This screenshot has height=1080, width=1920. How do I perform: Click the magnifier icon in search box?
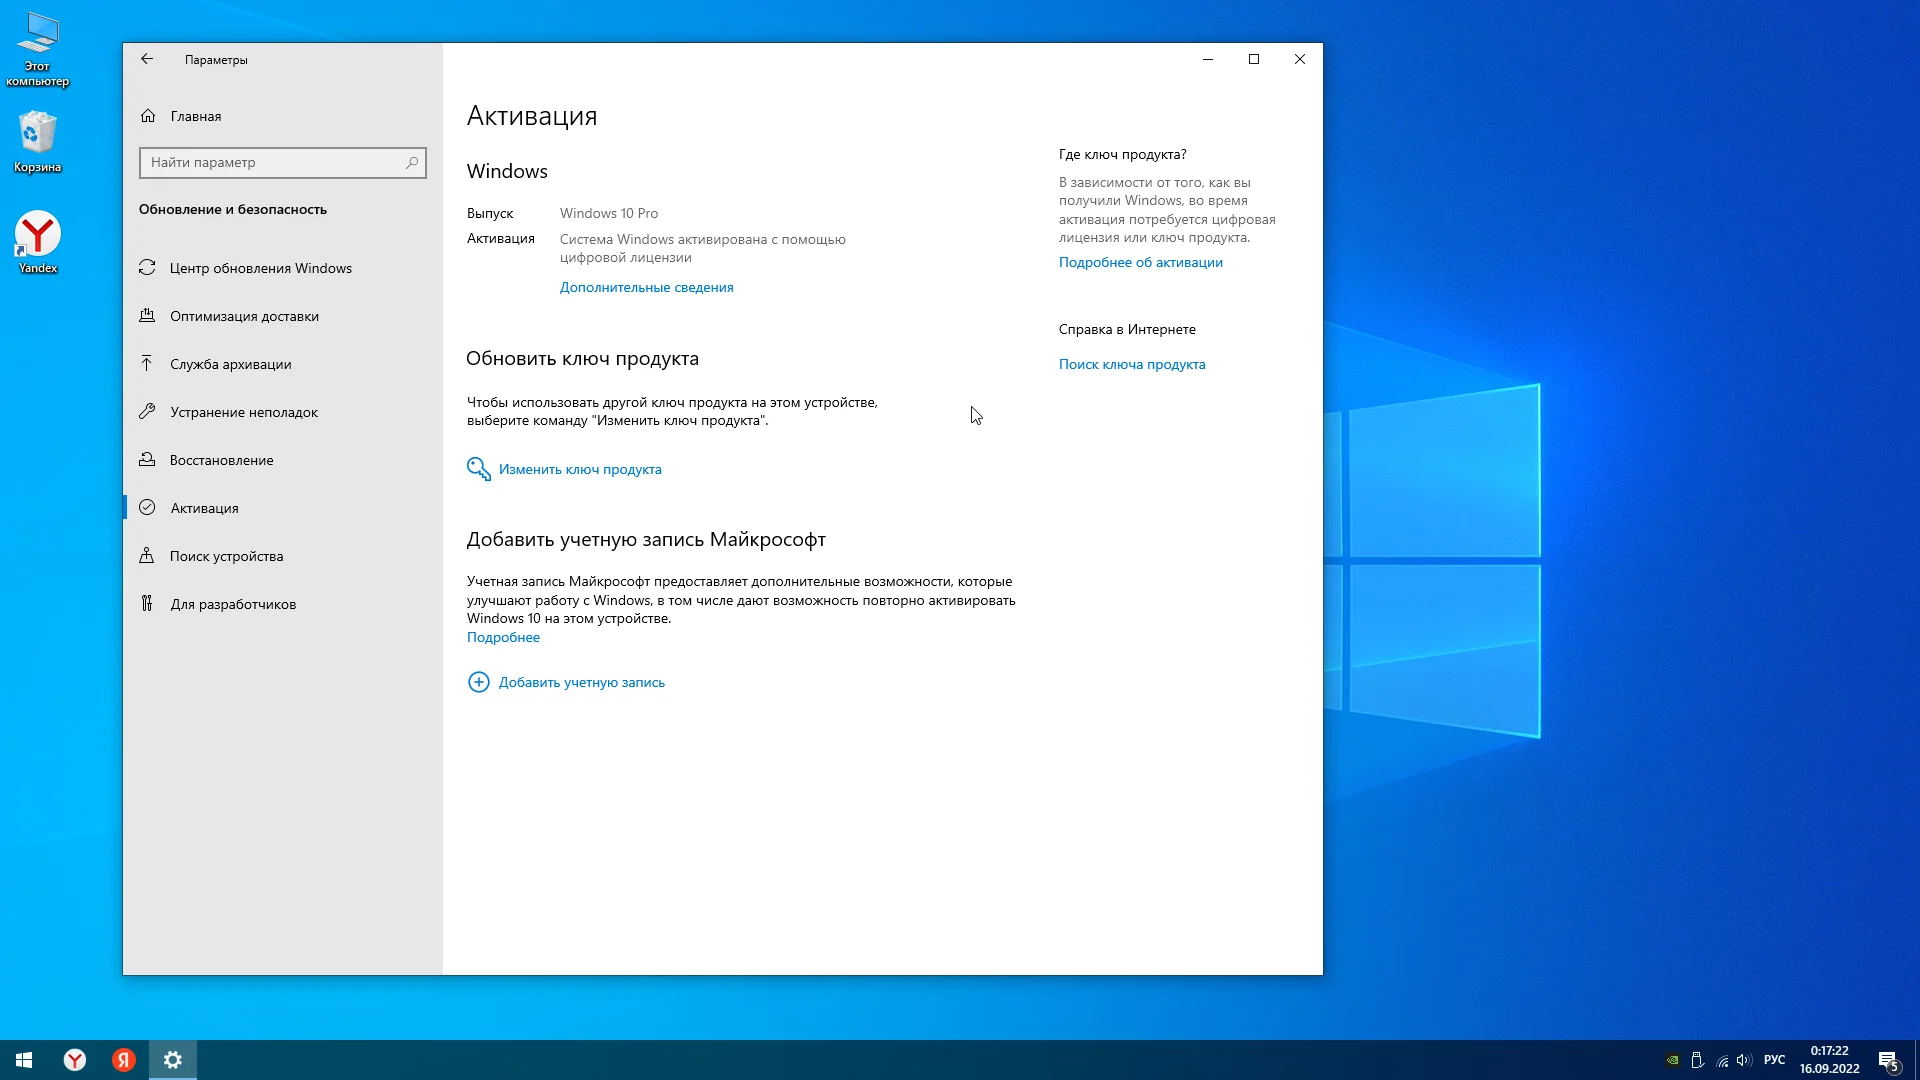point(412,162)
